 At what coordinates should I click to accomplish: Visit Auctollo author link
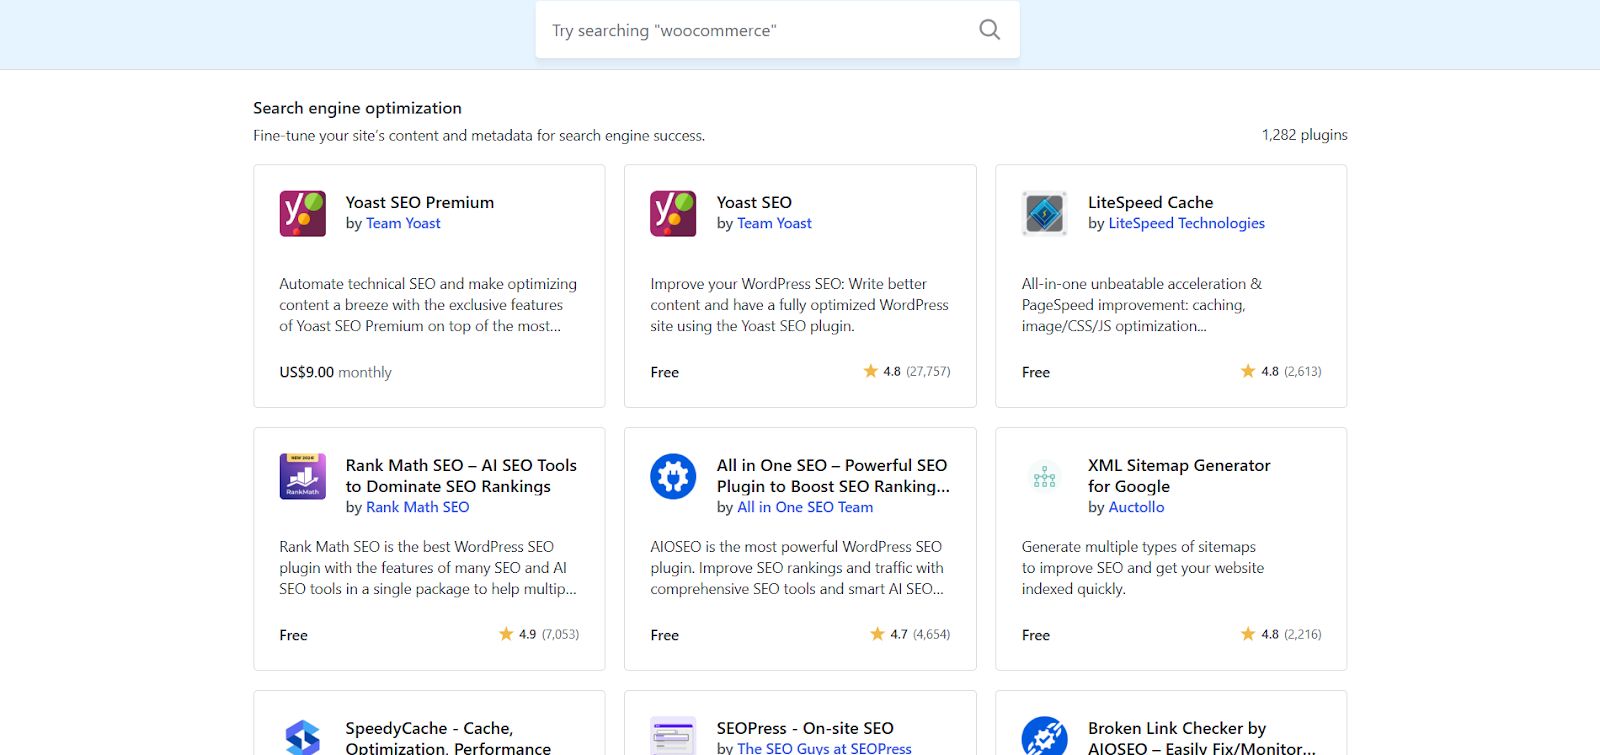1136,507
